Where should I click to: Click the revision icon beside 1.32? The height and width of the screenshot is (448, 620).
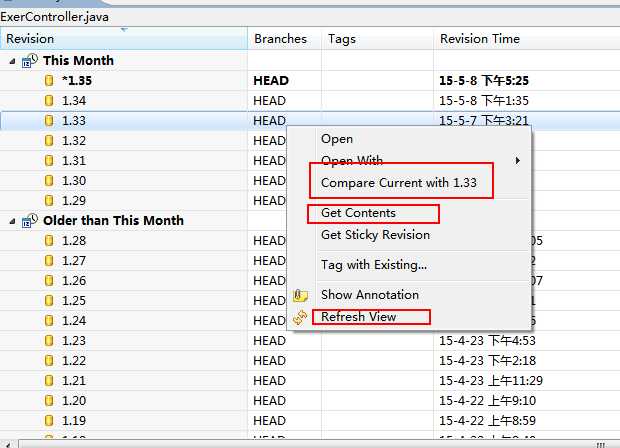[49, 141]
